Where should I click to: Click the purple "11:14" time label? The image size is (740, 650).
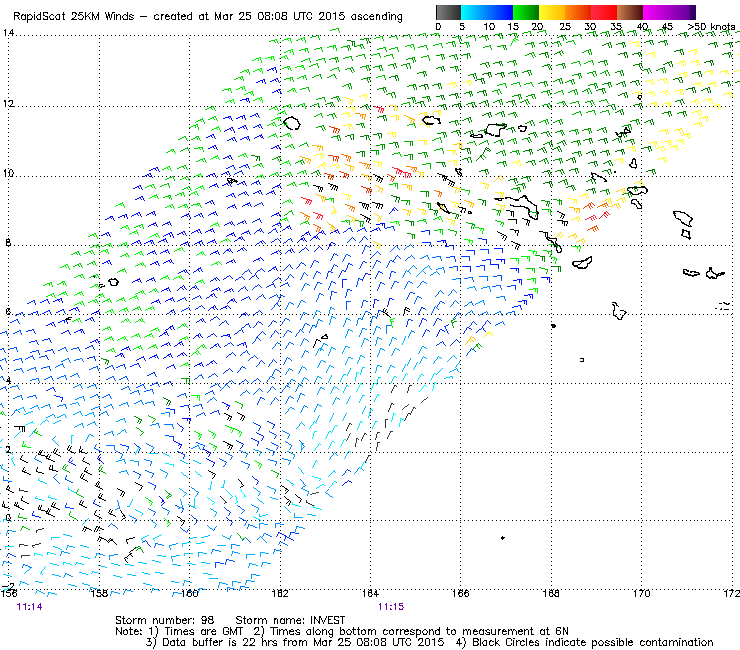coord(29,607)
